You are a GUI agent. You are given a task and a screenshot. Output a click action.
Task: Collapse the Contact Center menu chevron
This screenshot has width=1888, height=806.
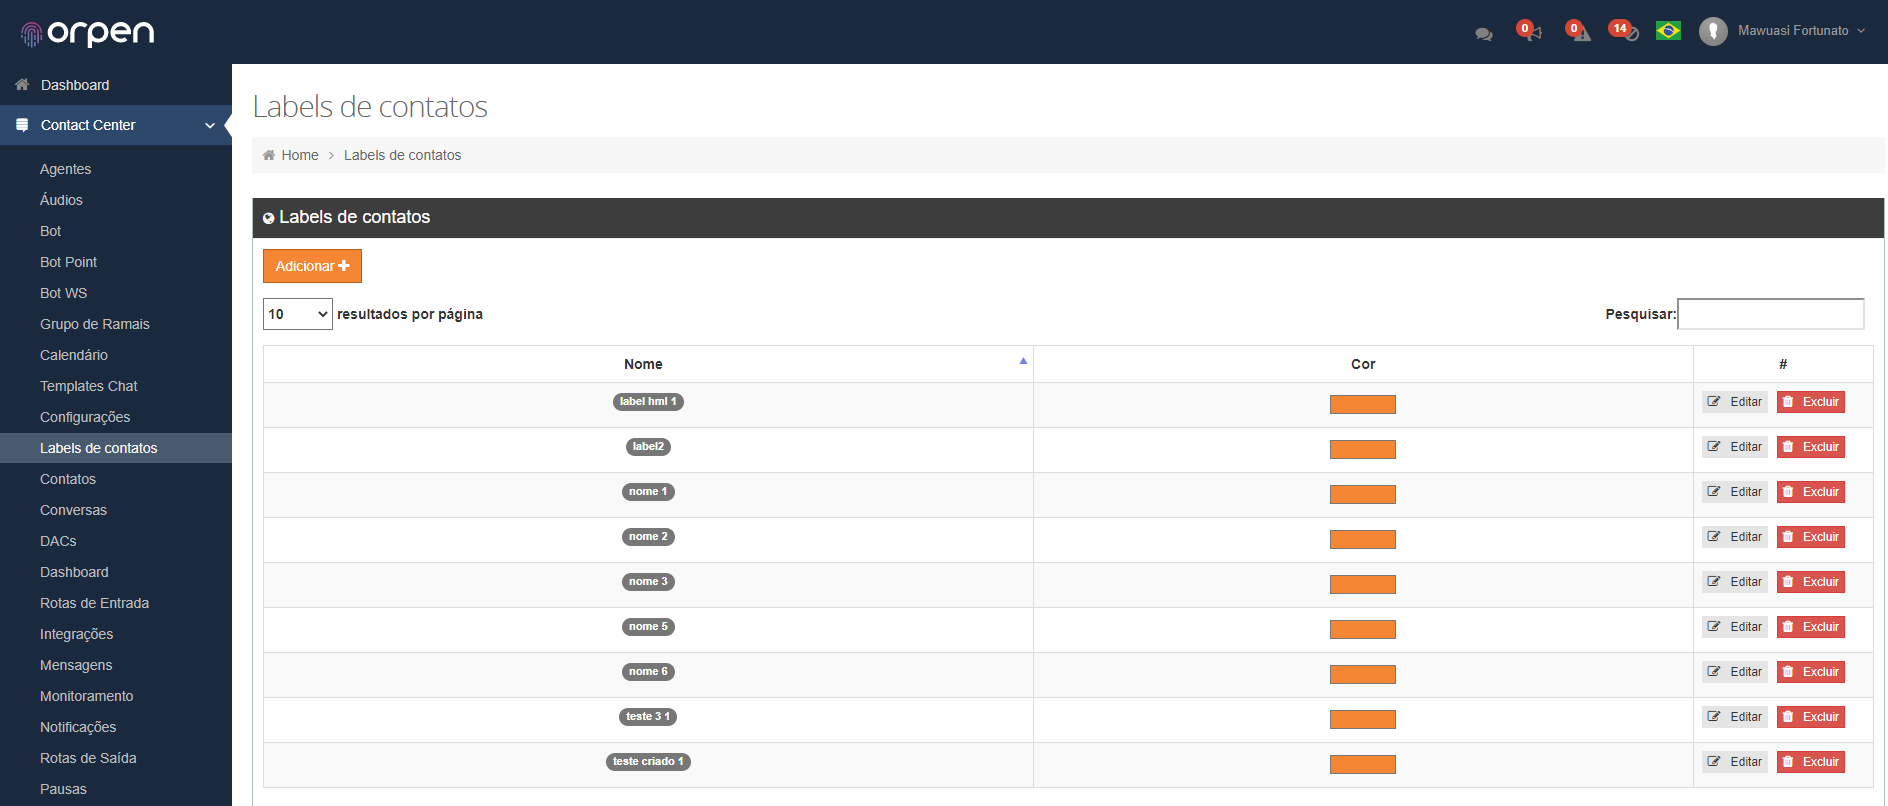click(210, 125)
